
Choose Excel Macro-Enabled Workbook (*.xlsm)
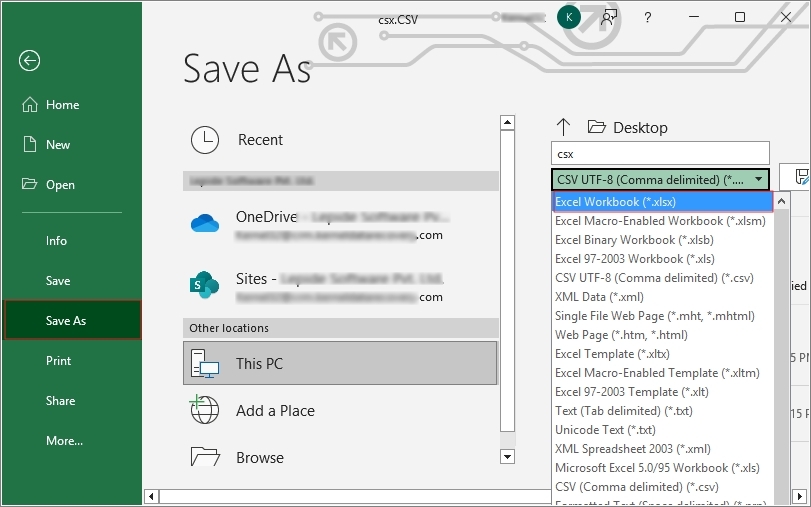pyautogui.click(x=663, y=221)
